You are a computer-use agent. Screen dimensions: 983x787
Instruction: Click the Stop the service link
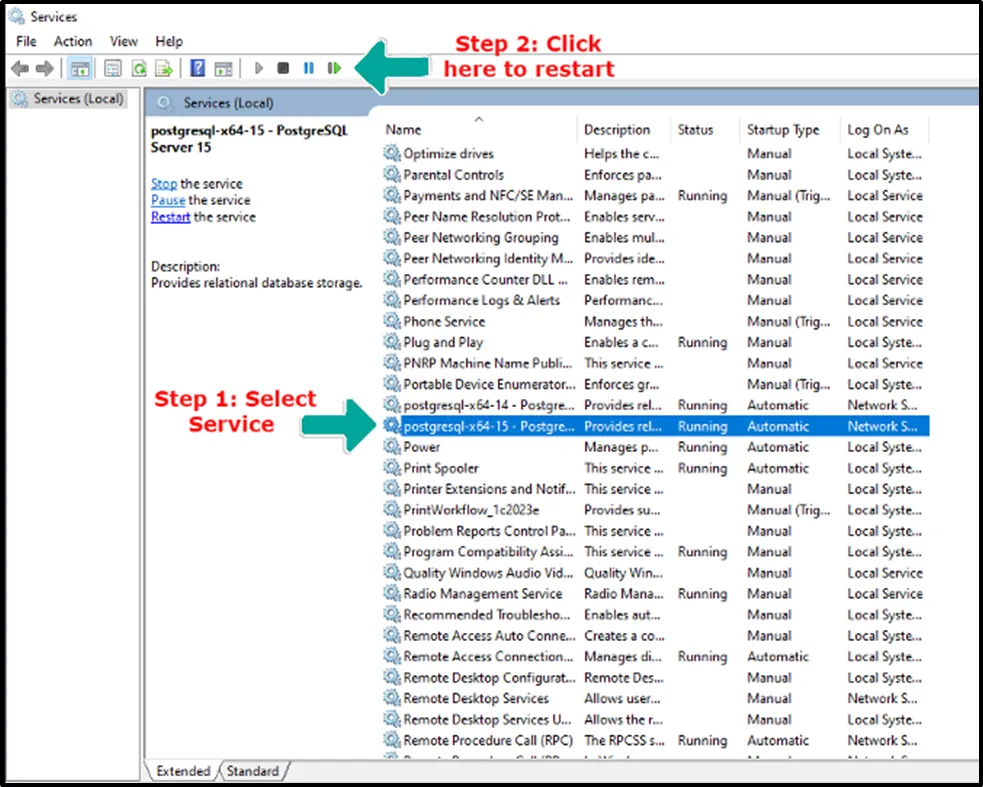click(164, 184)
